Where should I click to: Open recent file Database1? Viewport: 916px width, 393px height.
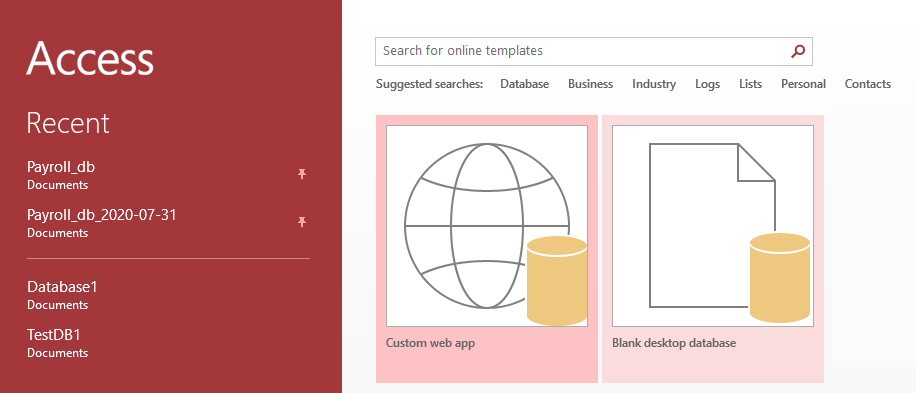coord(168,295)
